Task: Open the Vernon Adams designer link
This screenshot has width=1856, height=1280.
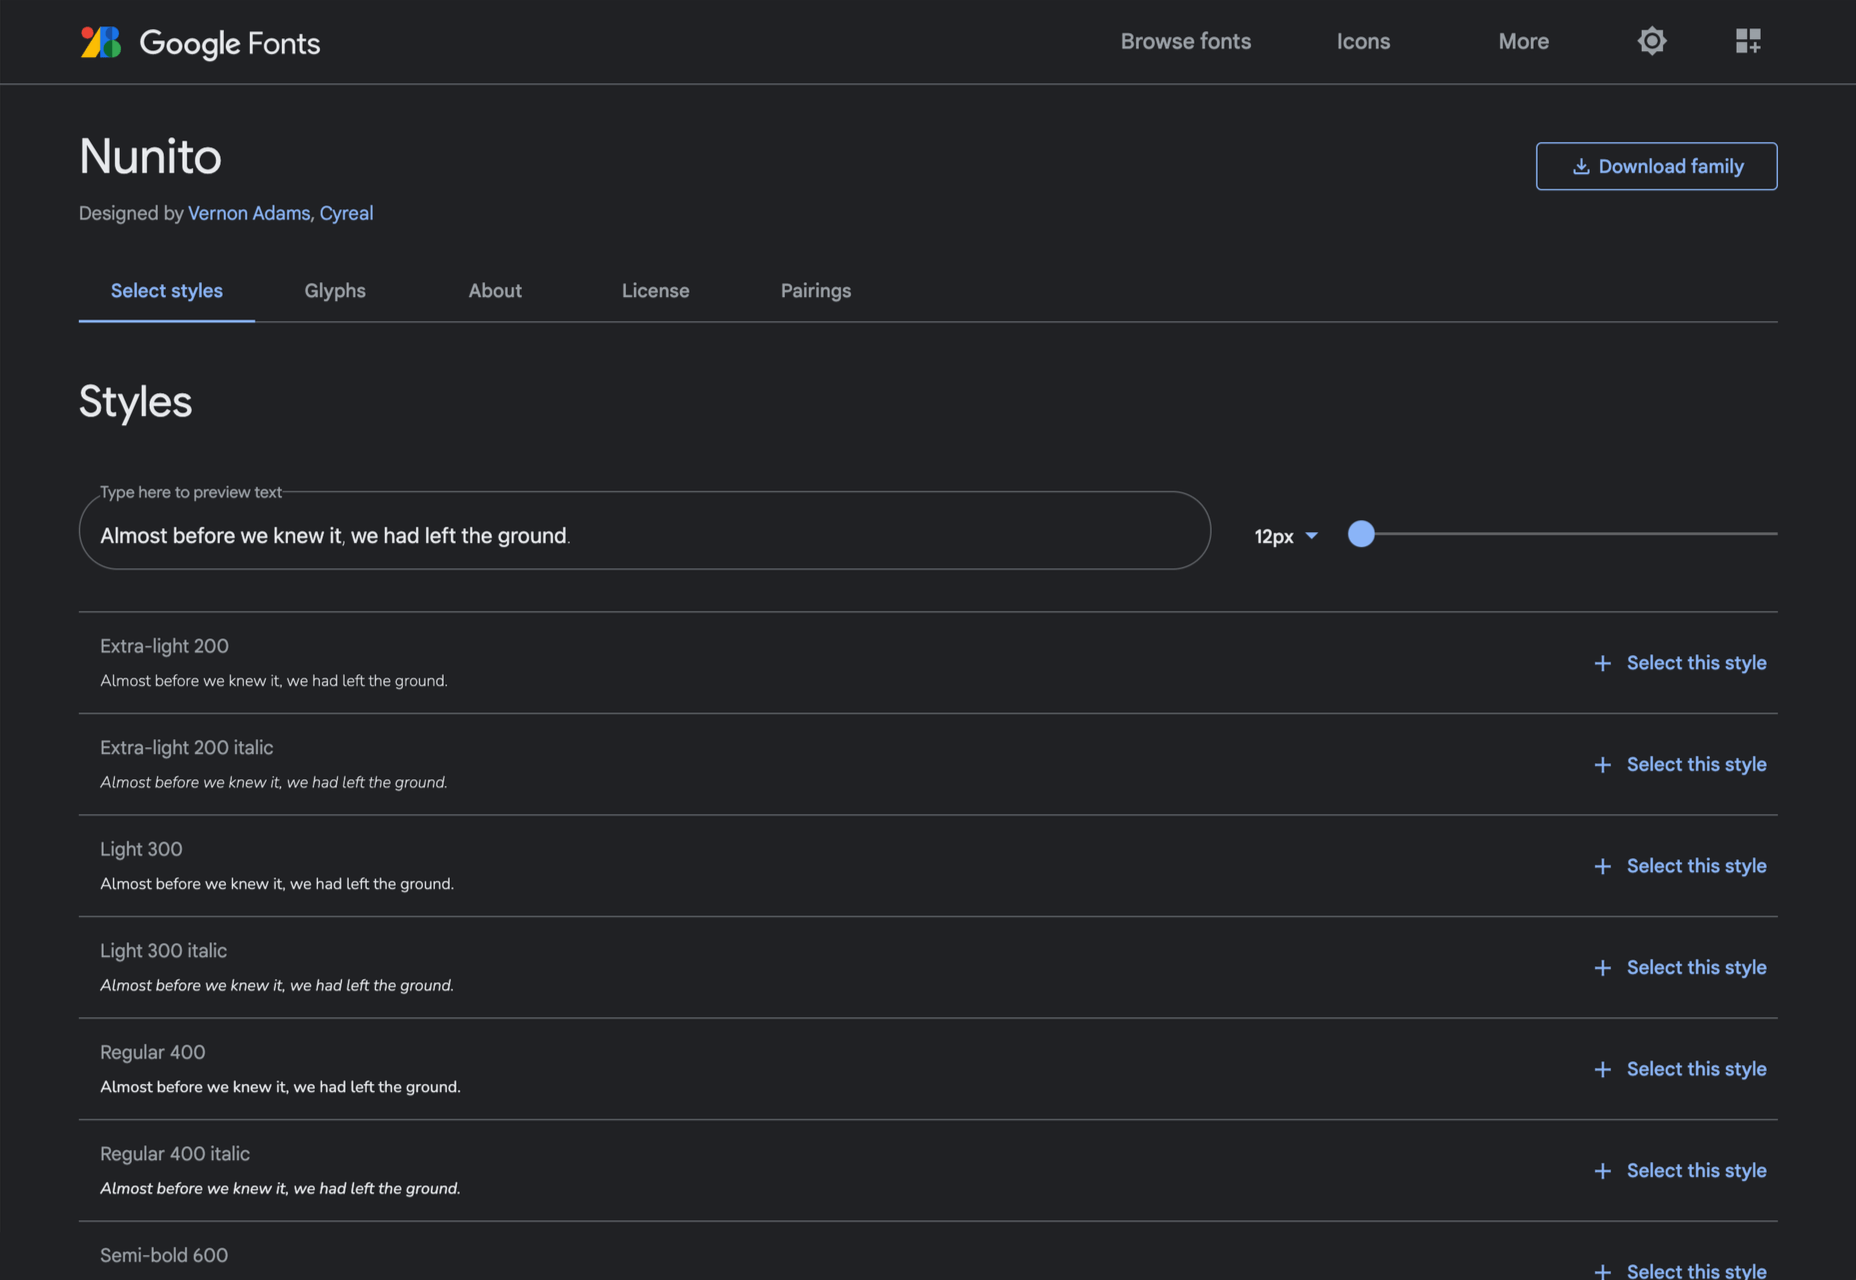Action: coord(249,213)
